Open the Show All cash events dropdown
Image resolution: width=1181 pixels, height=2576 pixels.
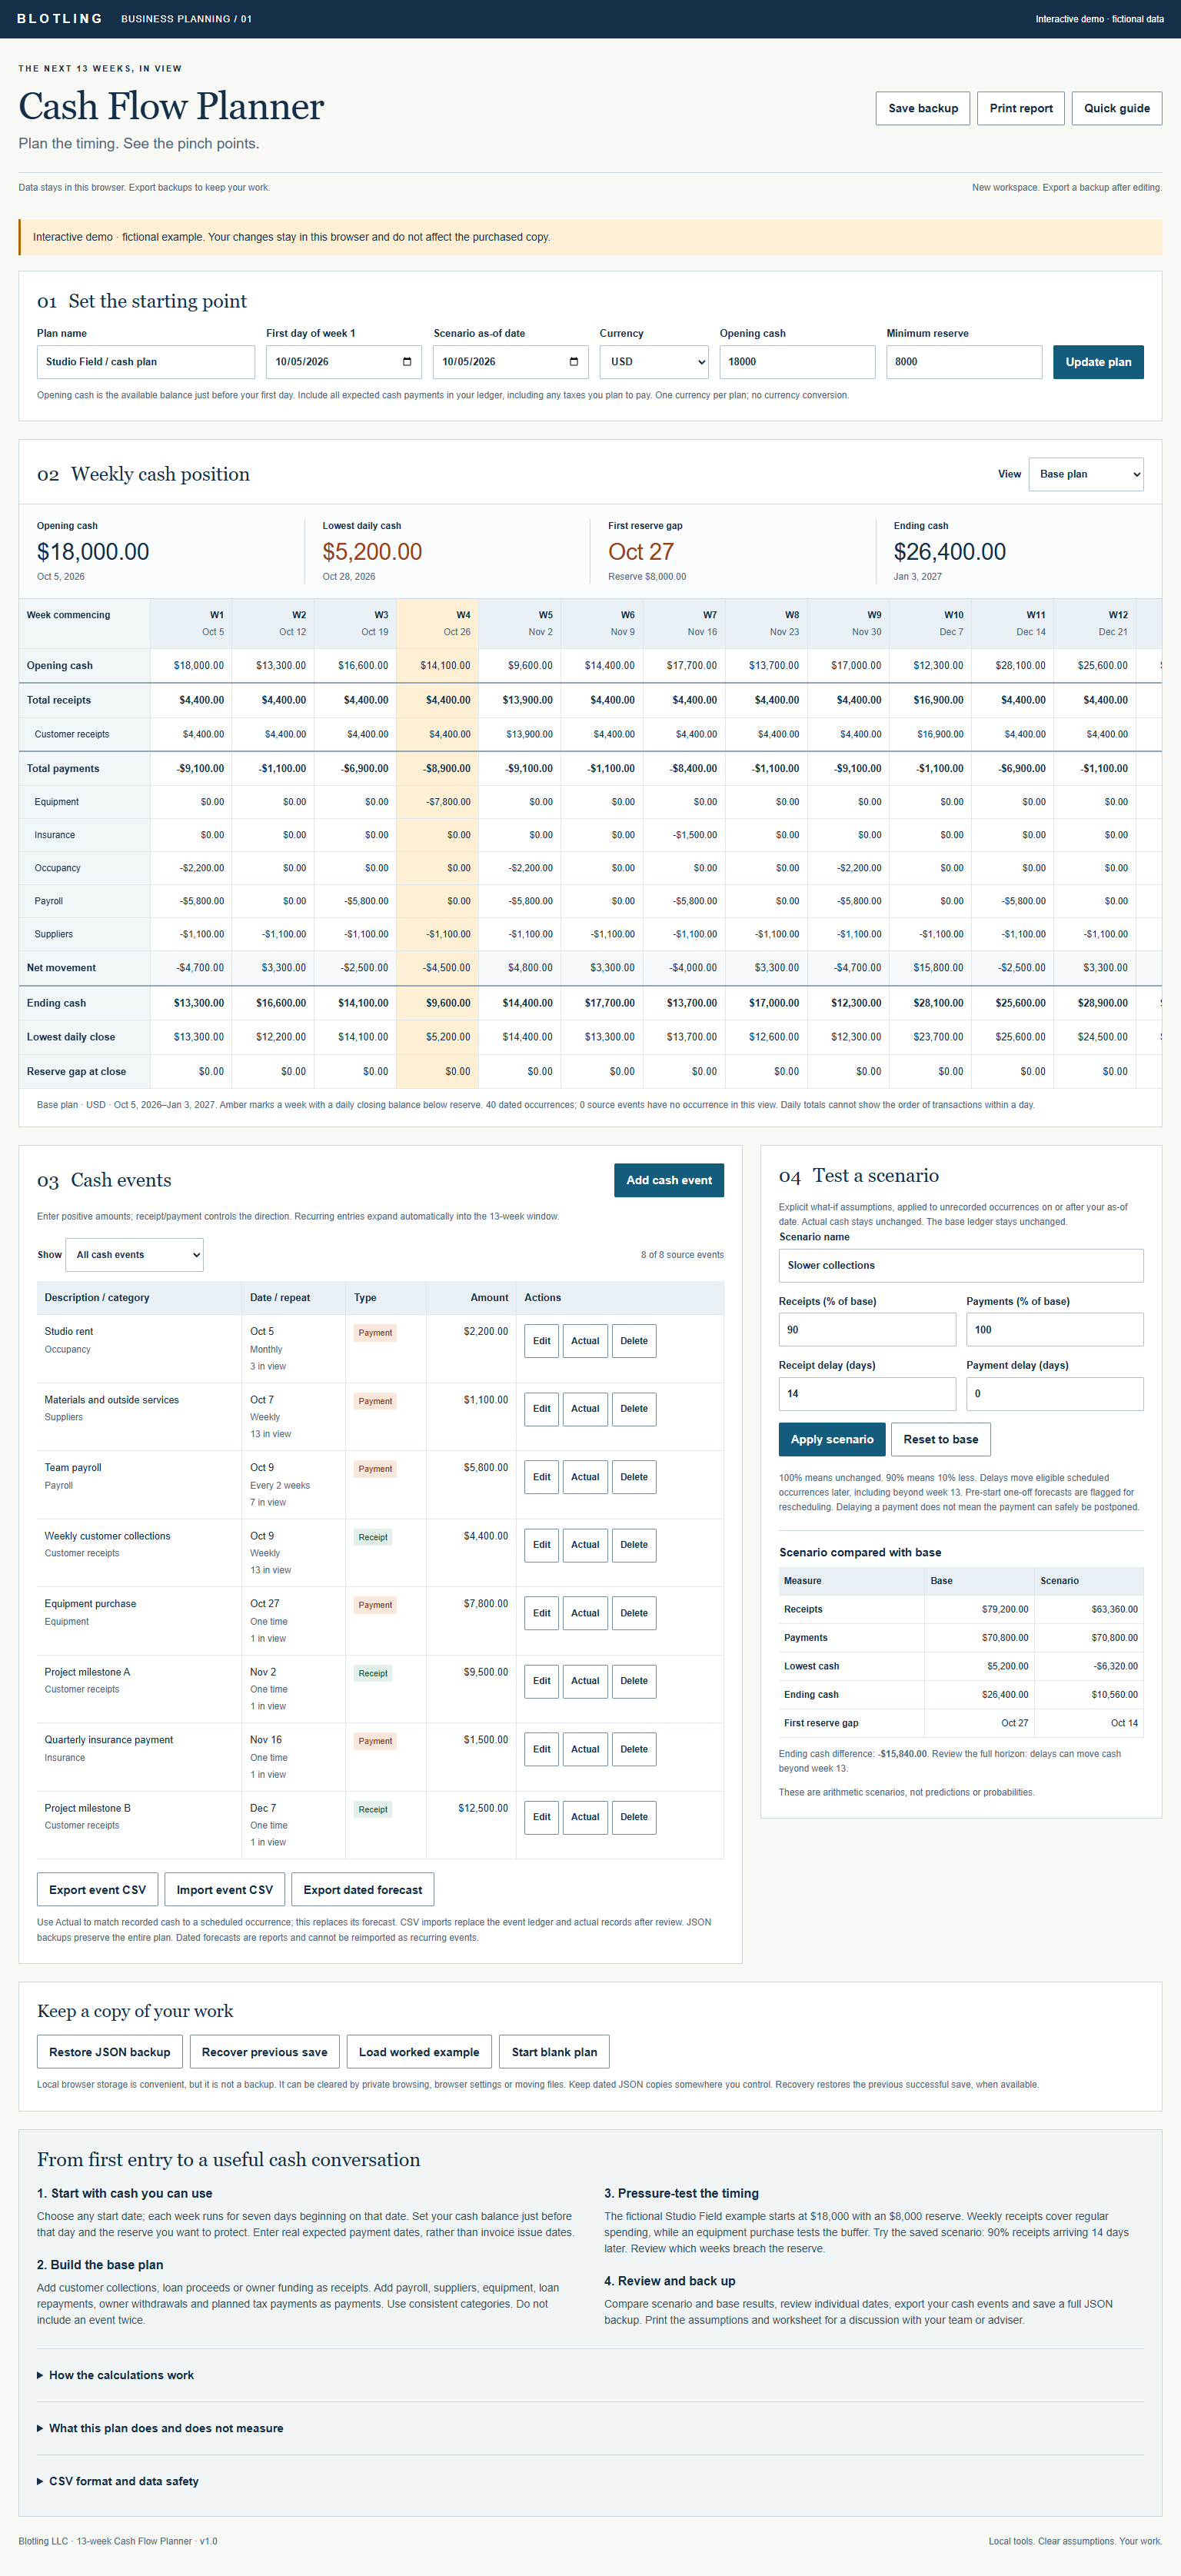[134, 1255]
